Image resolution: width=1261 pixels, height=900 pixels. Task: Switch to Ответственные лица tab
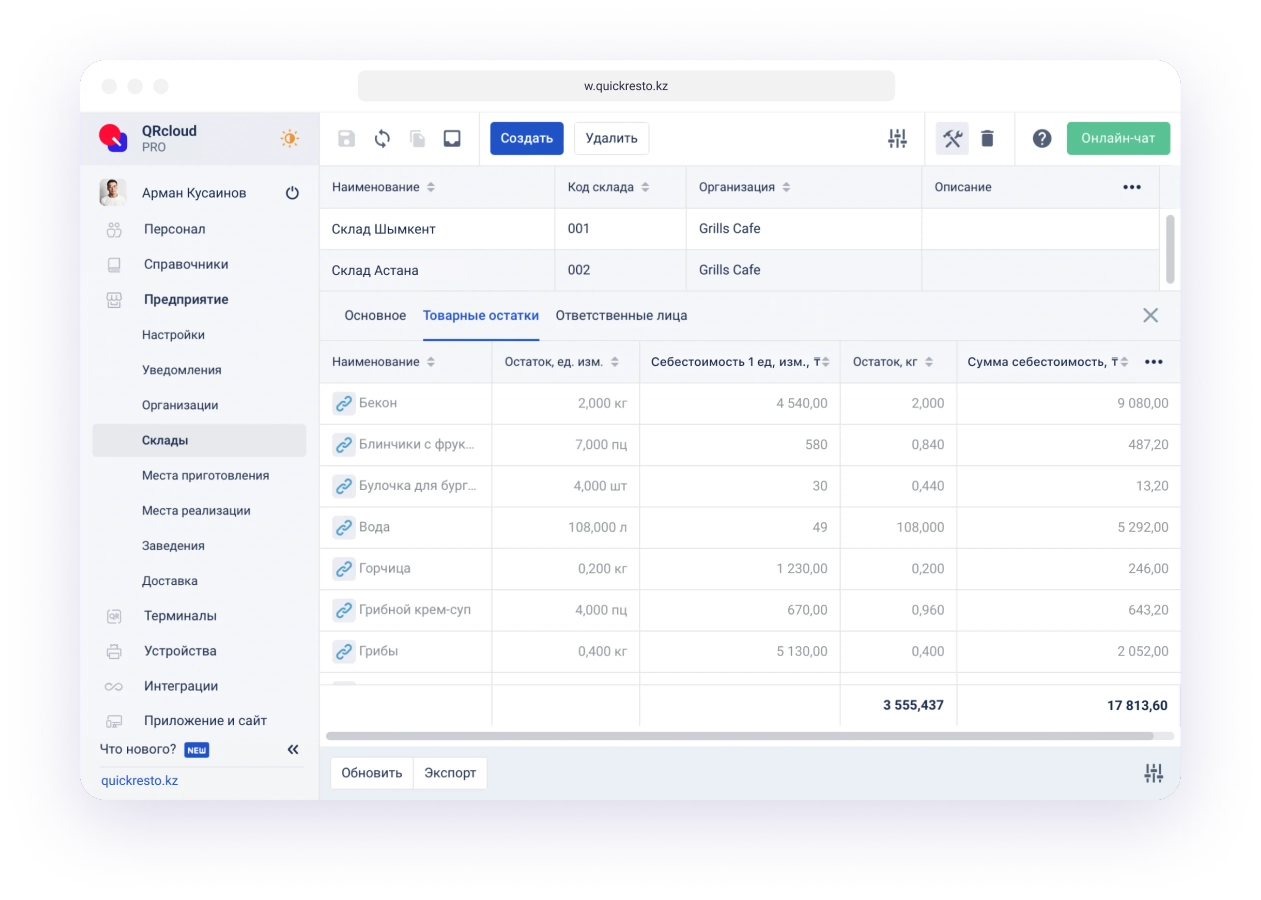pos(621,316)
